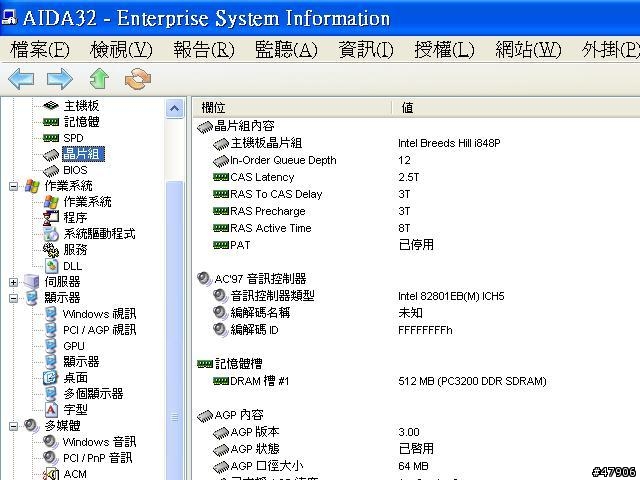
Task: Select the 晶片組 tree item
Action: [x=83, y=154]
